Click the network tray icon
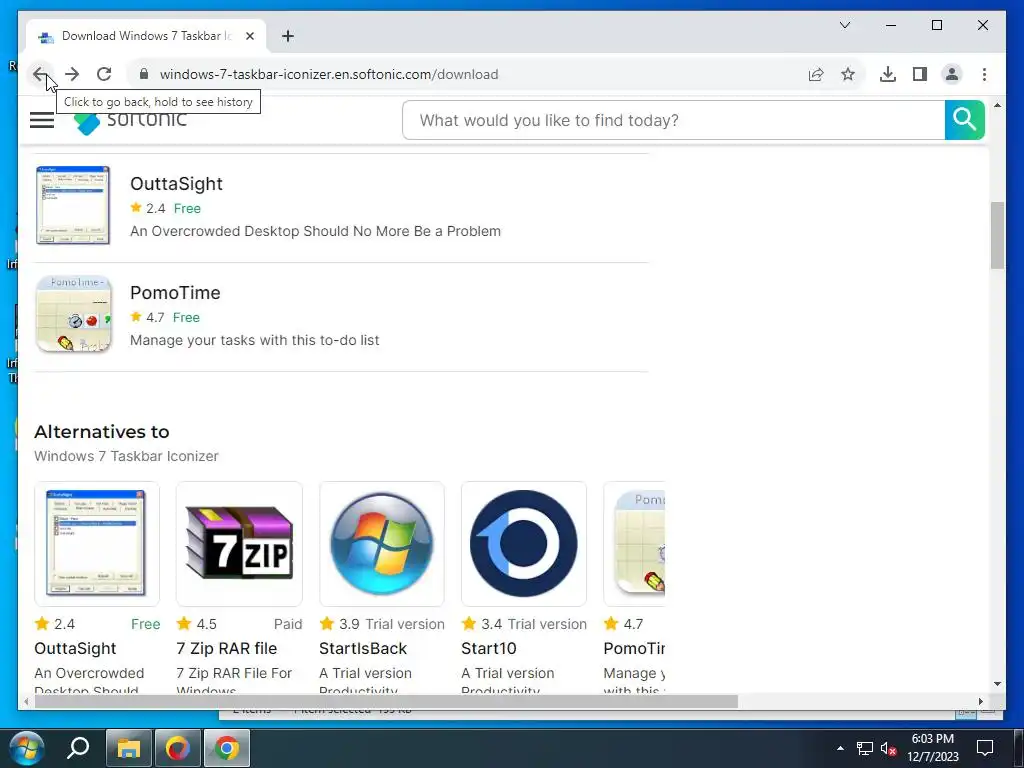1024x768 pixels. pos(865,748)
